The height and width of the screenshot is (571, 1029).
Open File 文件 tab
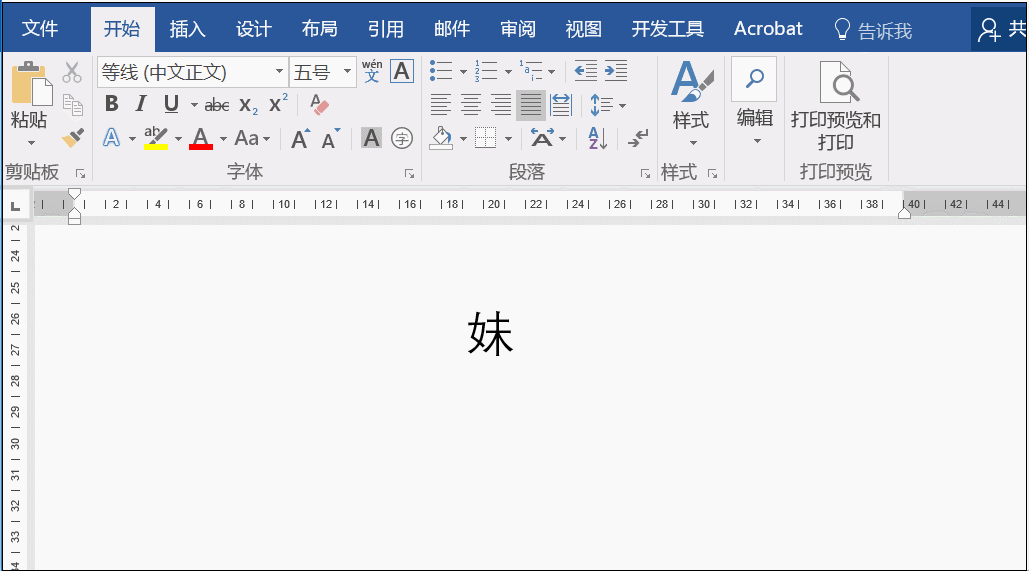point(39,29)
